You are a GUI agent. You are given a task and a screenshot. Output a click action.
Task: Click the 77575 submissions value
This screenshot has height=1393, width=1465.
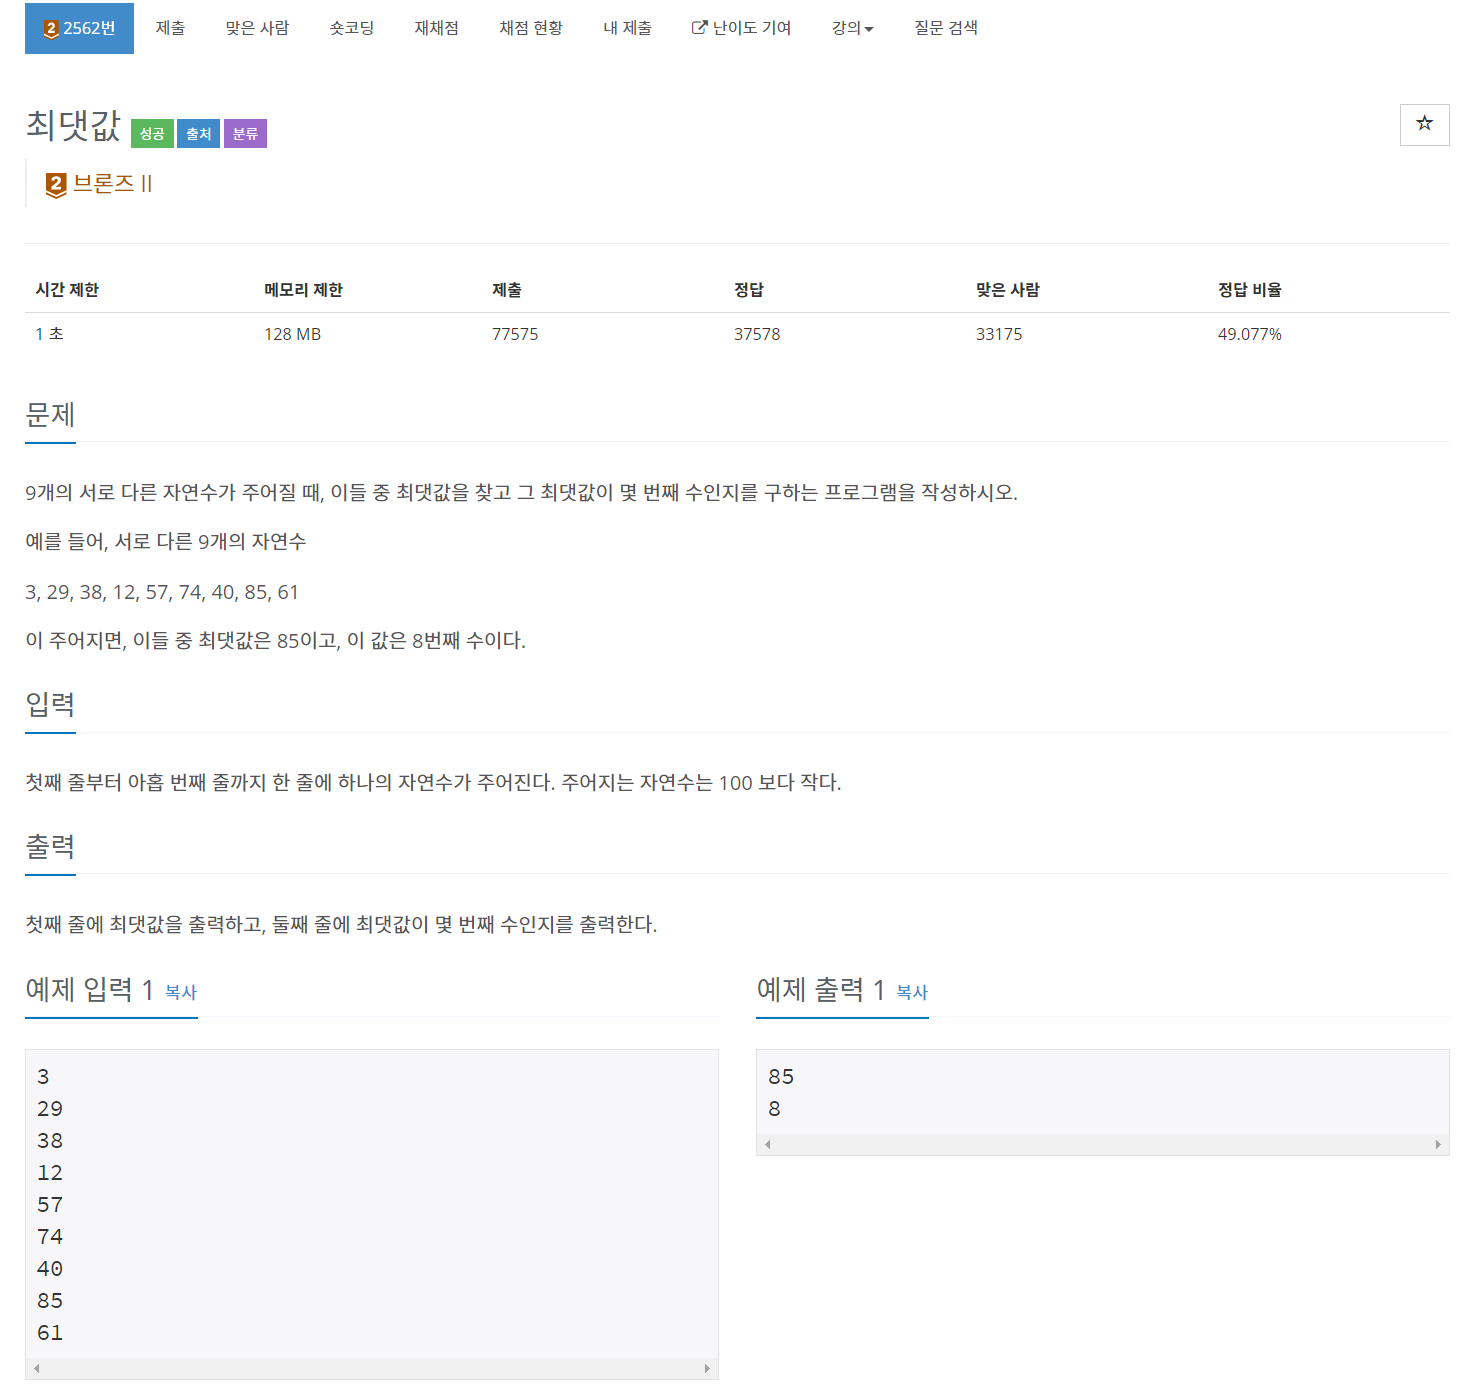(515, 334)
